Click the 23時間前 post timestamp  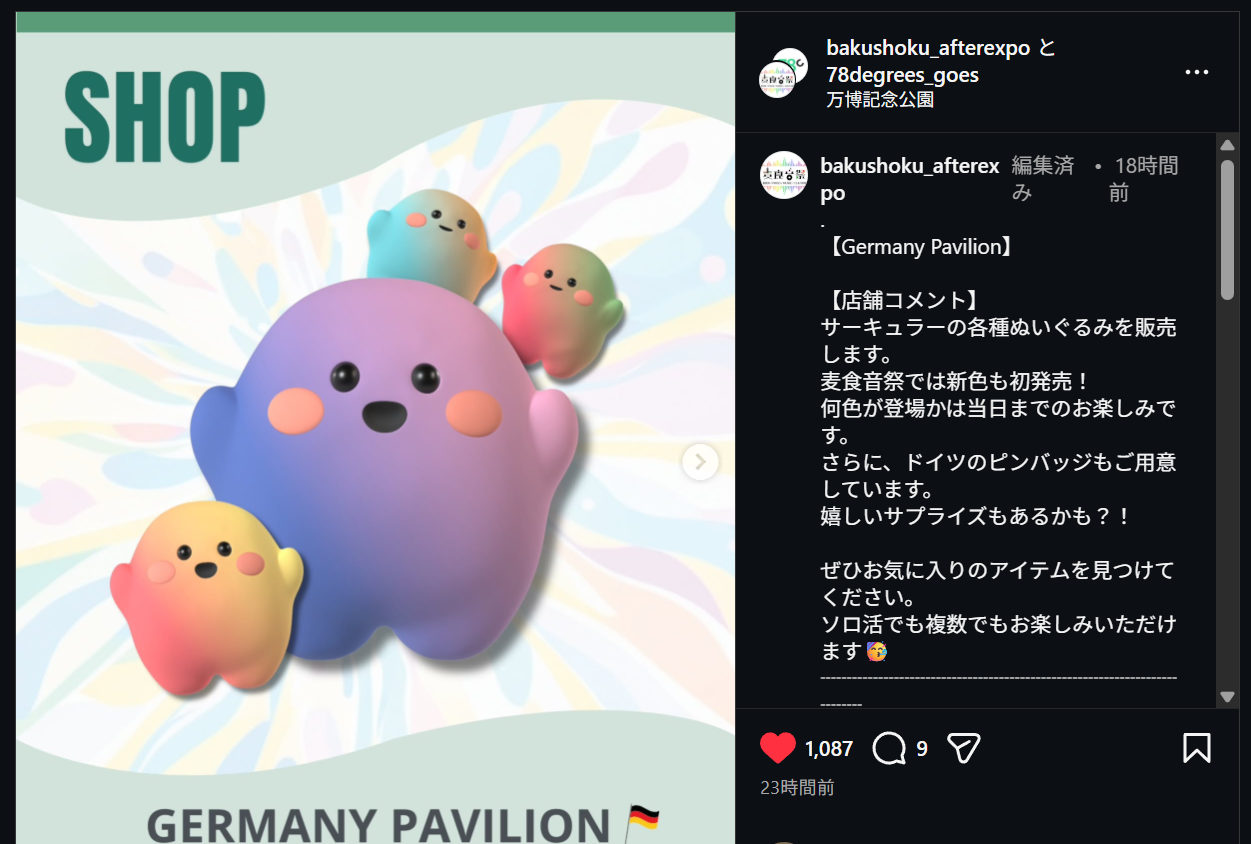[797, 788]
